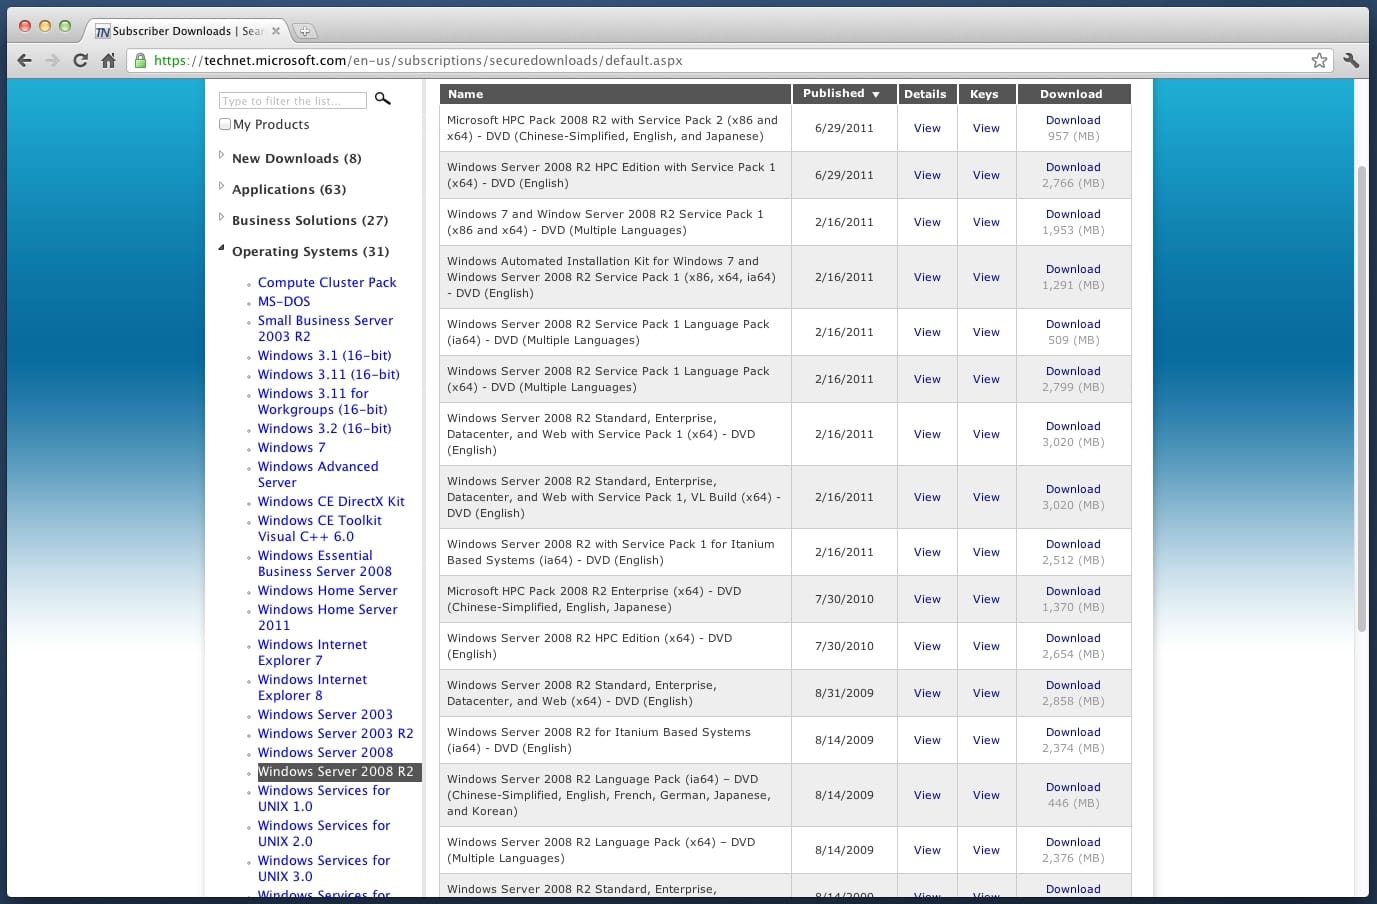This screenshot has width=1377, height=904.
Task: Open MS-DOS category link
Action: (284, 301)
